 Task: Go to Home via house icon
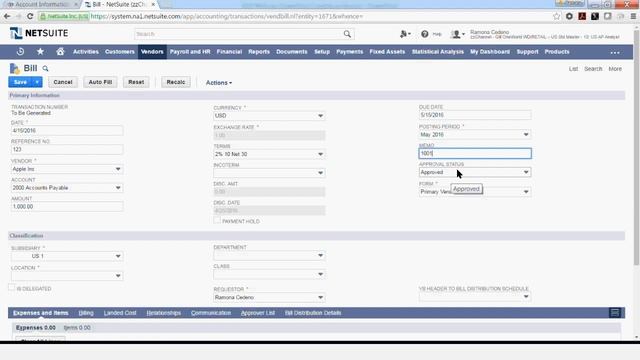tap(60, 52)
